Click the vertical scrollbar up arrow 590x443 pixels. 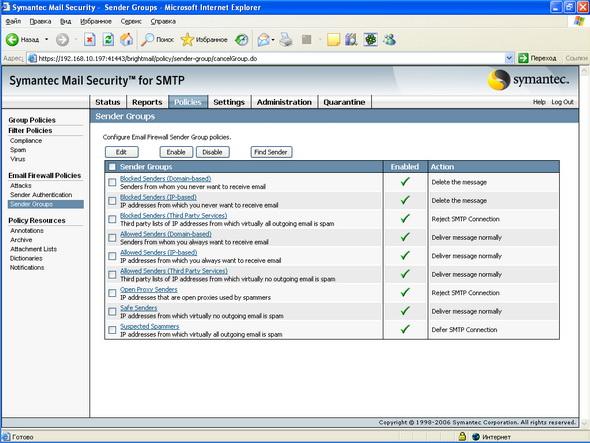tap(584, 71)
